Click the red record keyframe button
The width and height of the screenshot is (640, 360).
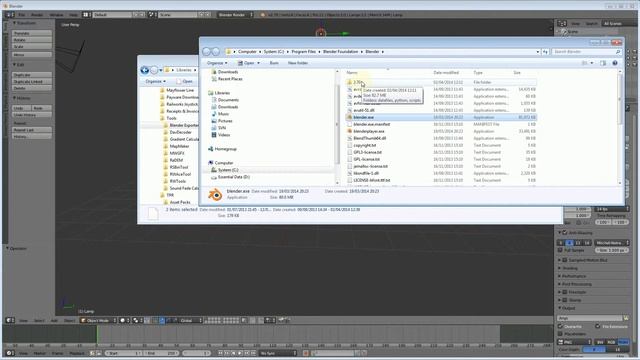click(x=306, y=353)
